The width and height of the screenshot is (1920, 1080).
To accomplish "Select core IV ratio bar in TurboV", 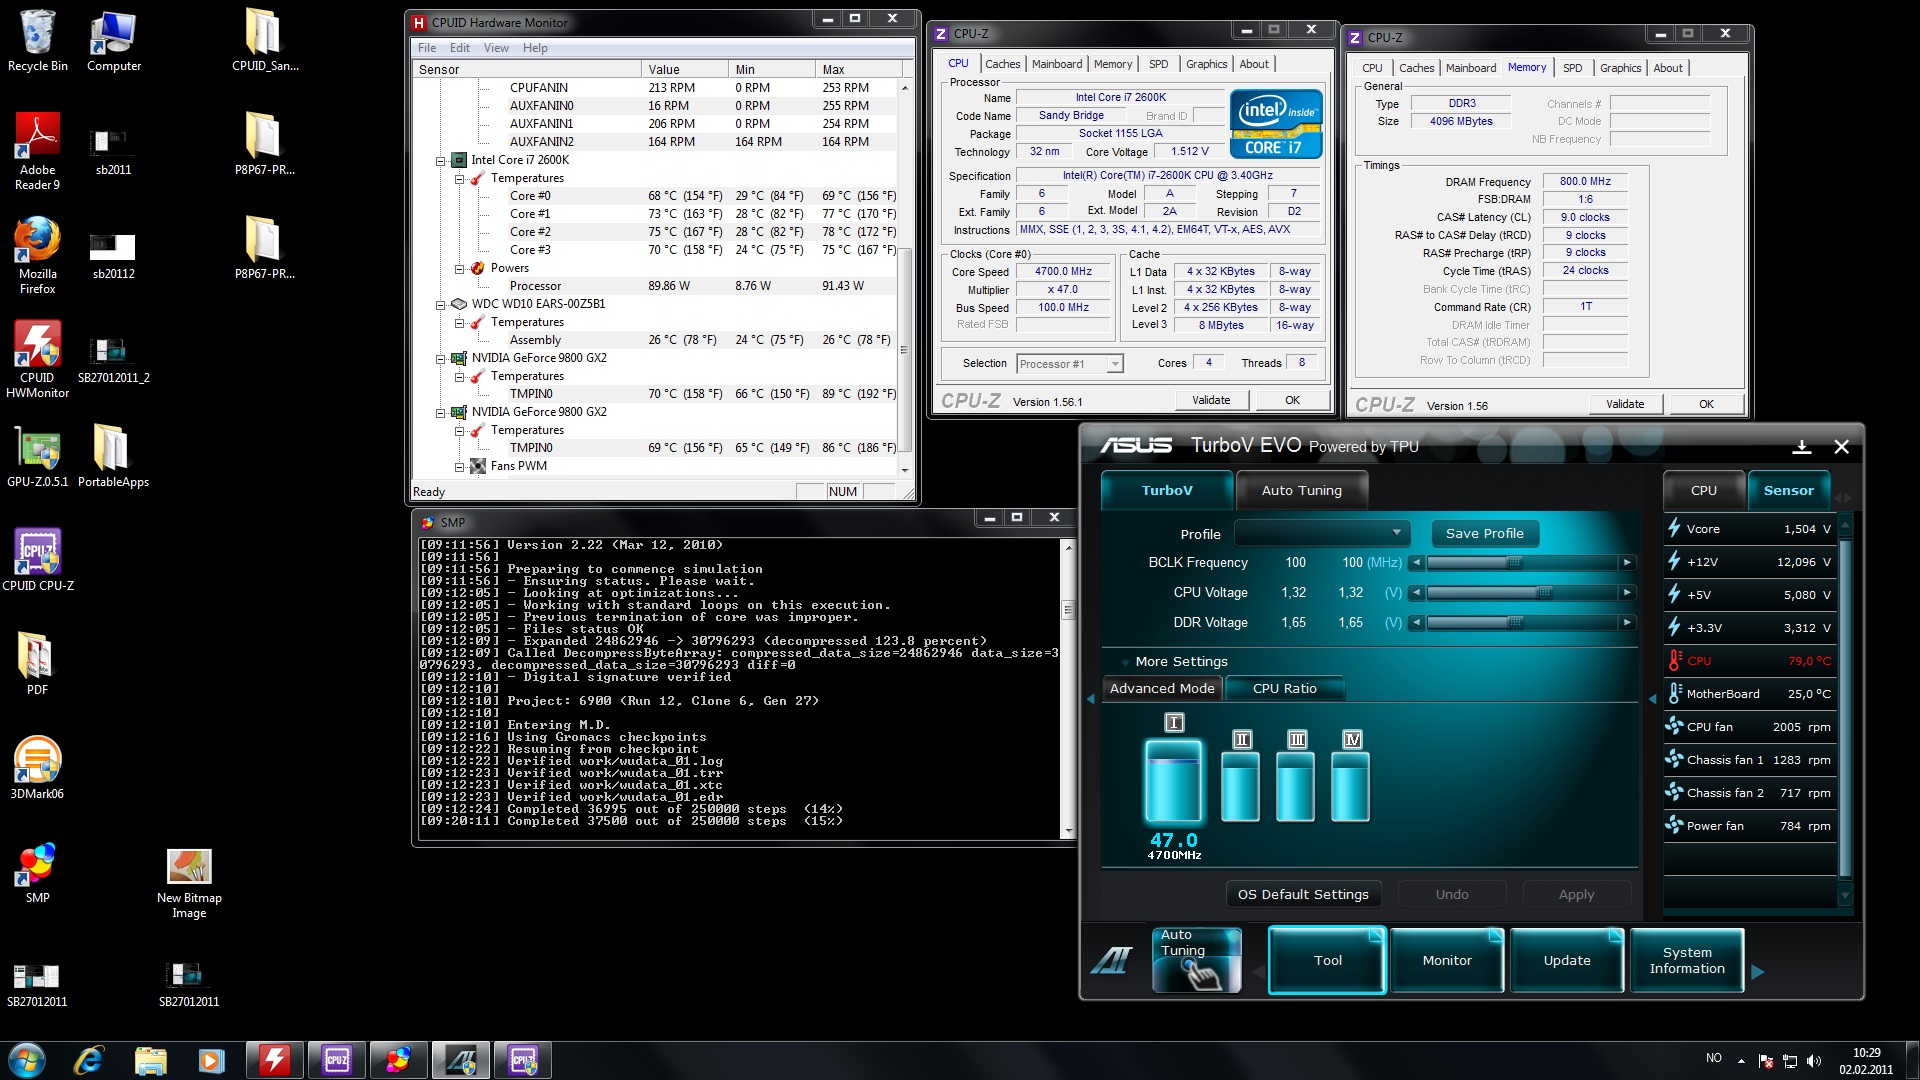I will click(x=1351, y=787).
